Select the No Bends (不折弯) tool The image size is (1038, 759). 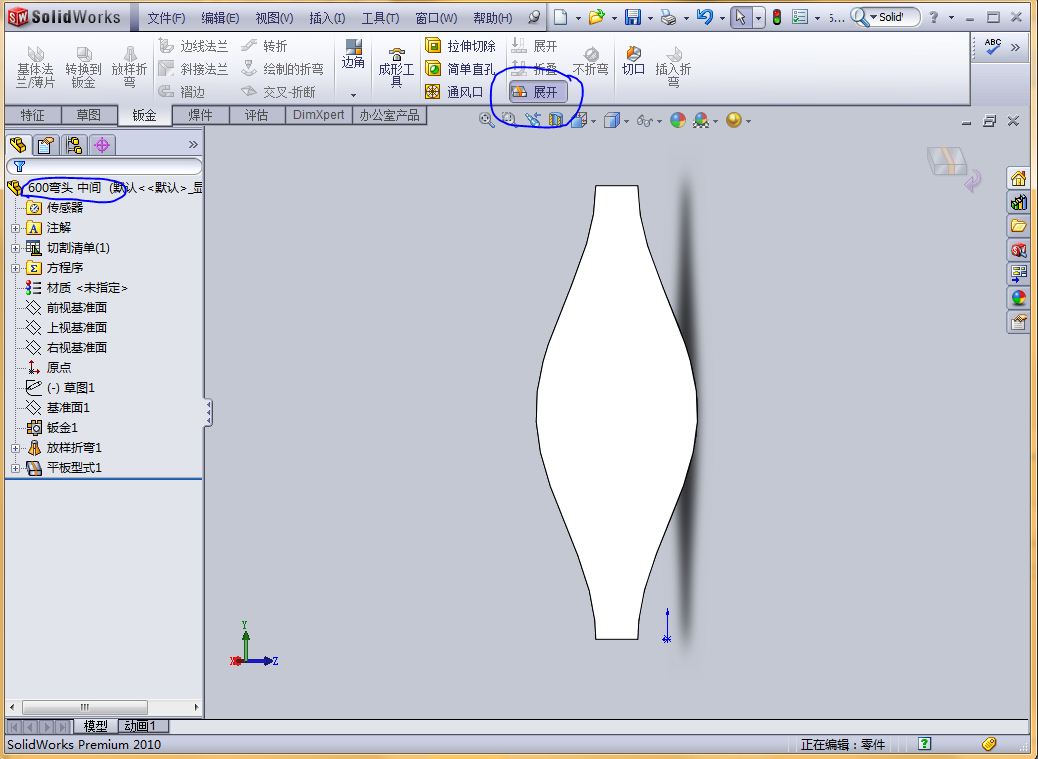(590, 62)
